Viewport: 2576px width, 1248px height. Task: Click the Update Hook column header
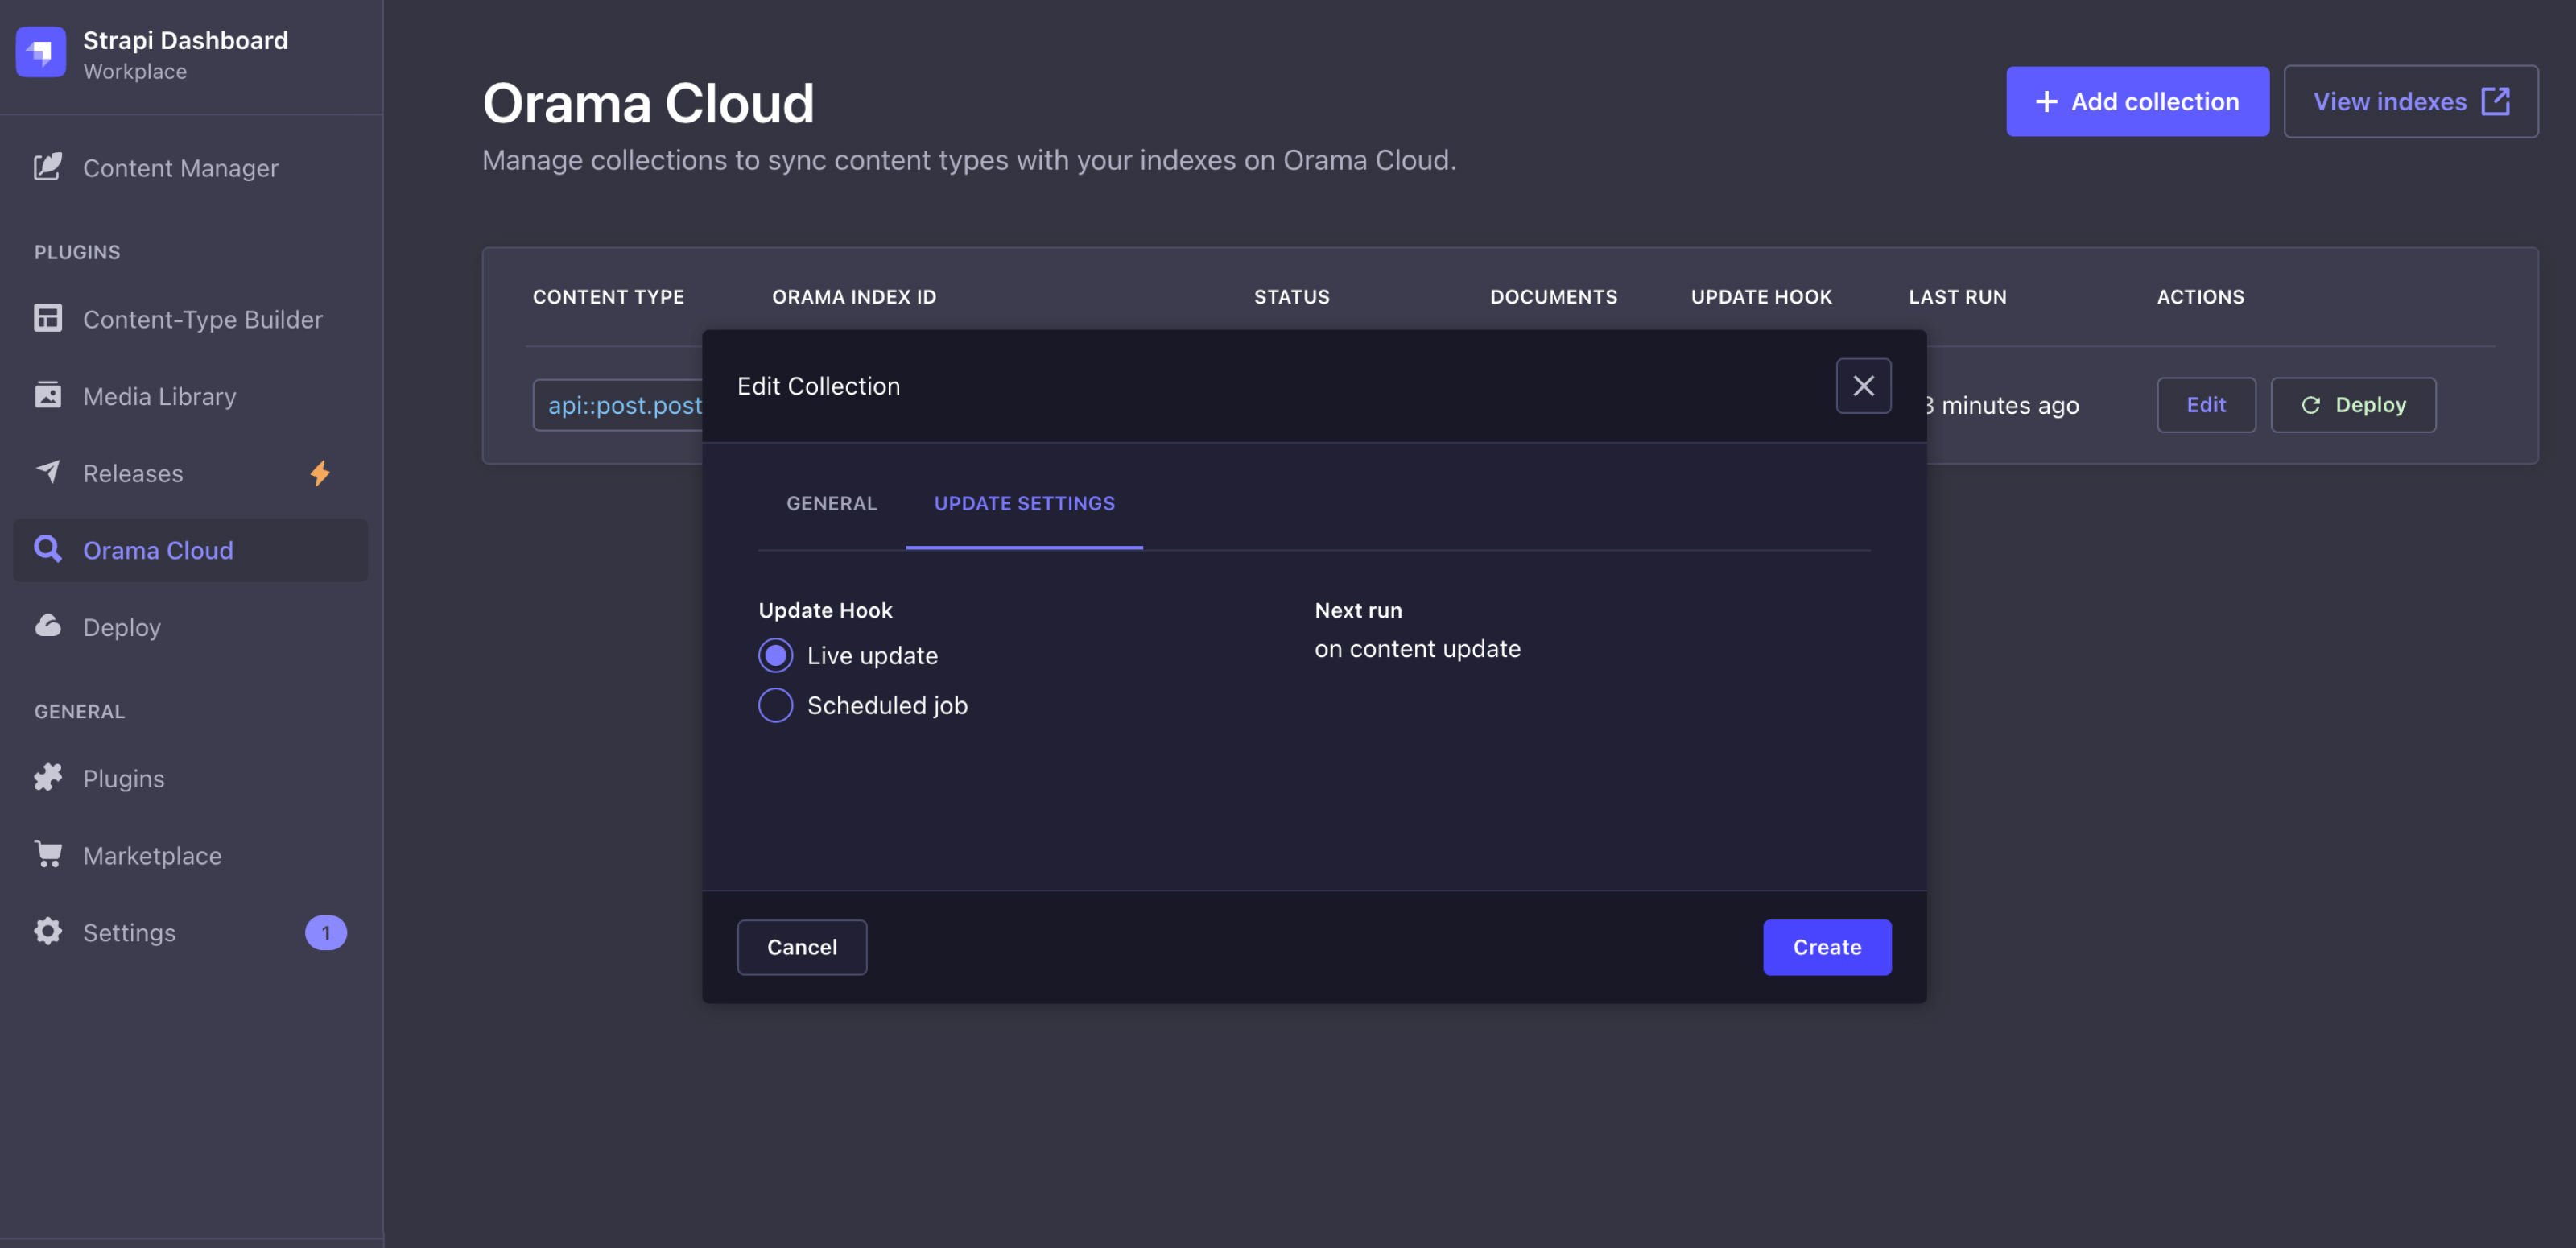(x=1761, y=297)
